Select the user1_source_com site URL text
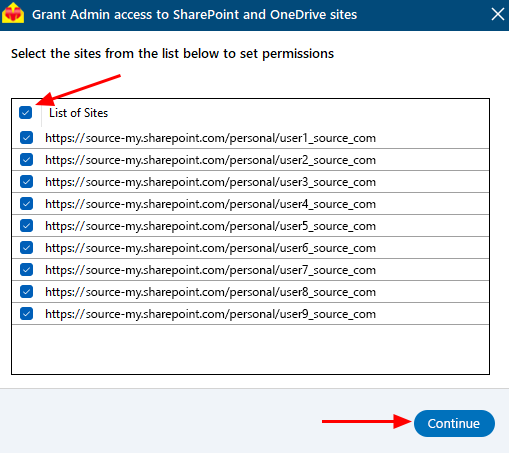This screenshot has width=509, height=453. click(210, 138)
